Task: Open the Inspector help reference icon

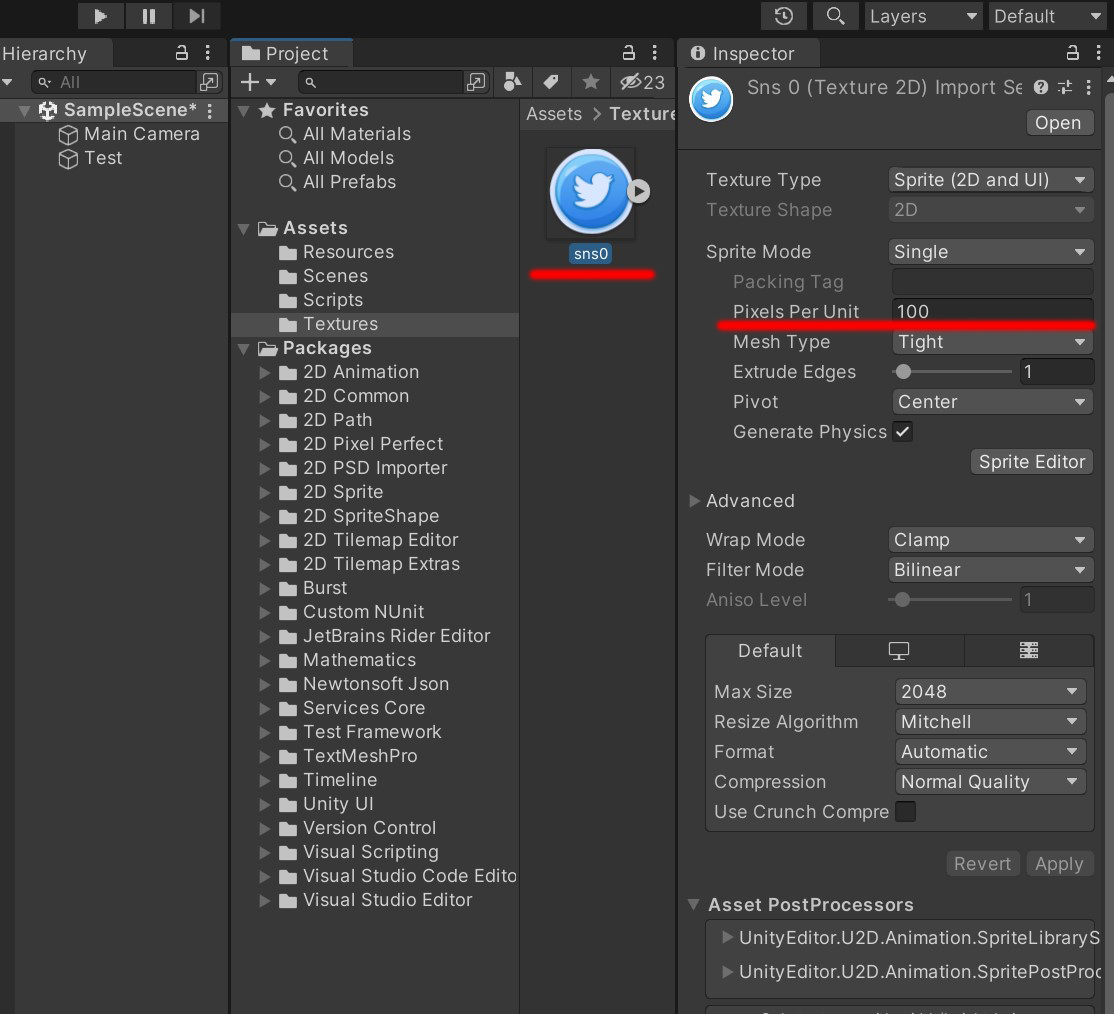Action: pyautogui.click(x=1041, y=87)
